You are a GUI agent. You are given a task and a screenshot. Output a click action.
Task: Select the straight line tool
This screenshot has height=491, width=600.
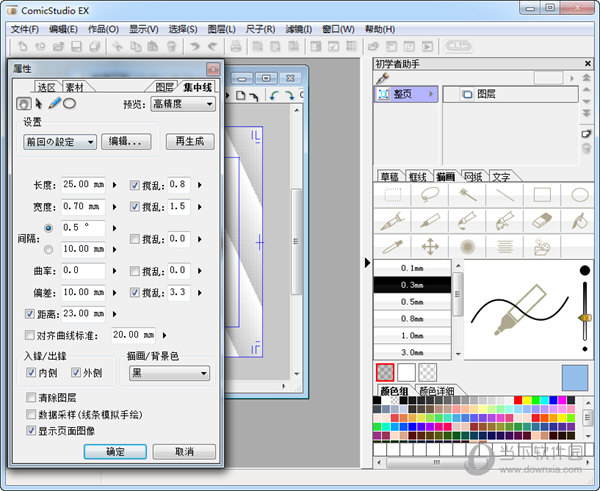tap(504, 195)
